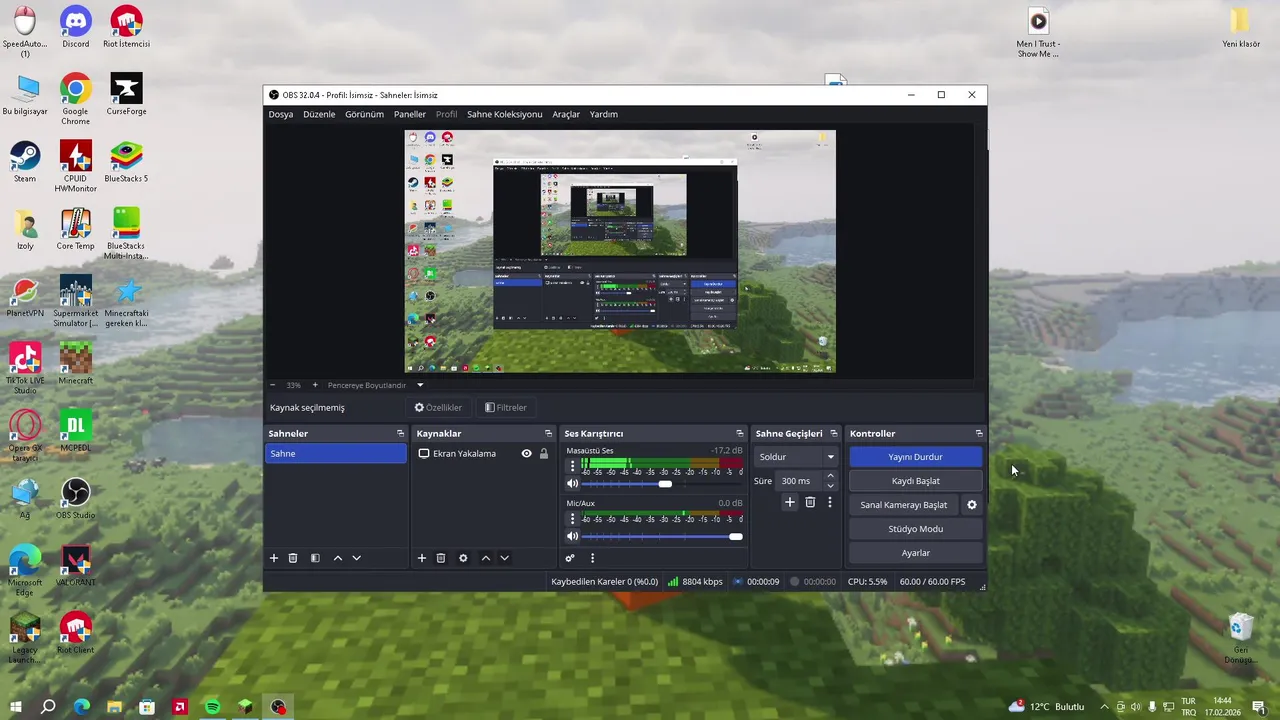Open the OBS Studio desktop shortcut
The width and height of the screenshot is (1280, 720).
(x=75, y=498)
